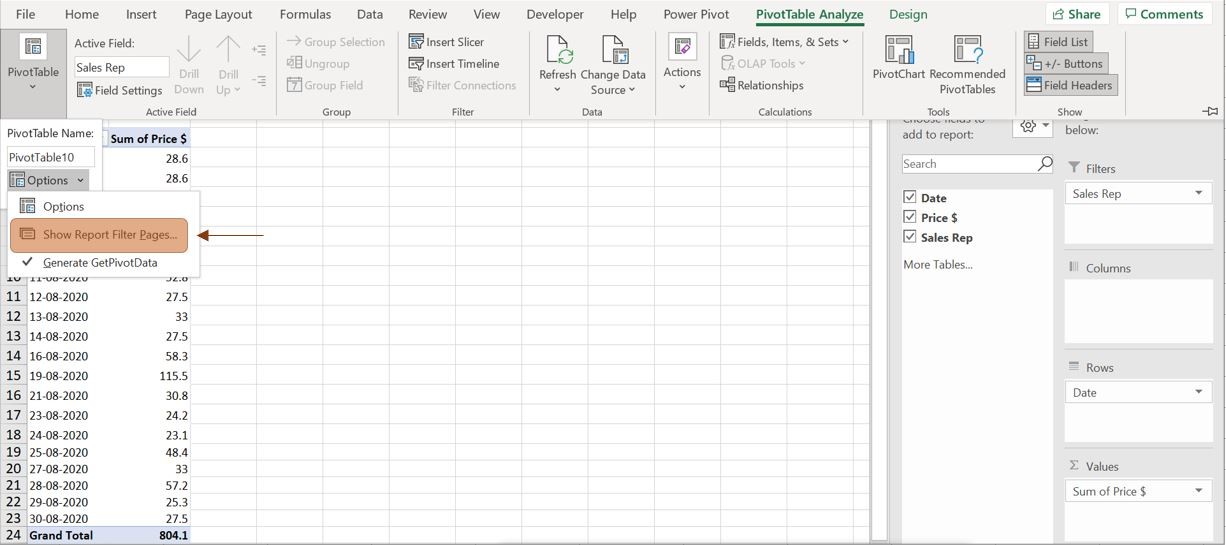
Task: Switch to the Review tab
Action: point(427,14)
